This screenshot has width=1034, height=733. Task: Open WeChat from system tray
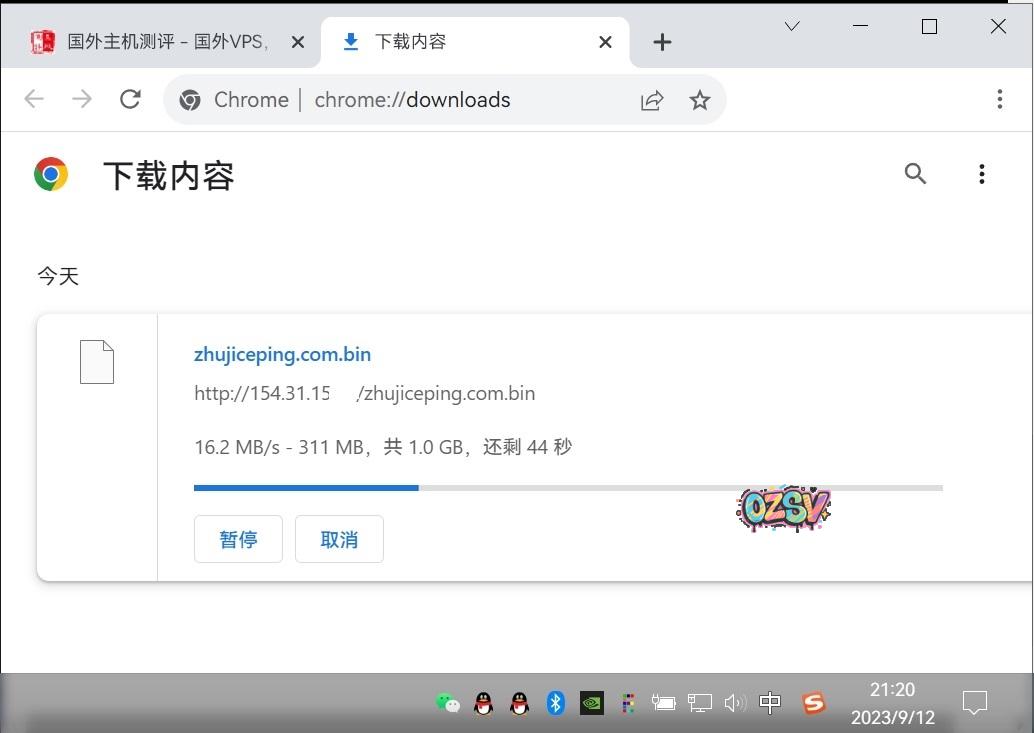point(448,703)
